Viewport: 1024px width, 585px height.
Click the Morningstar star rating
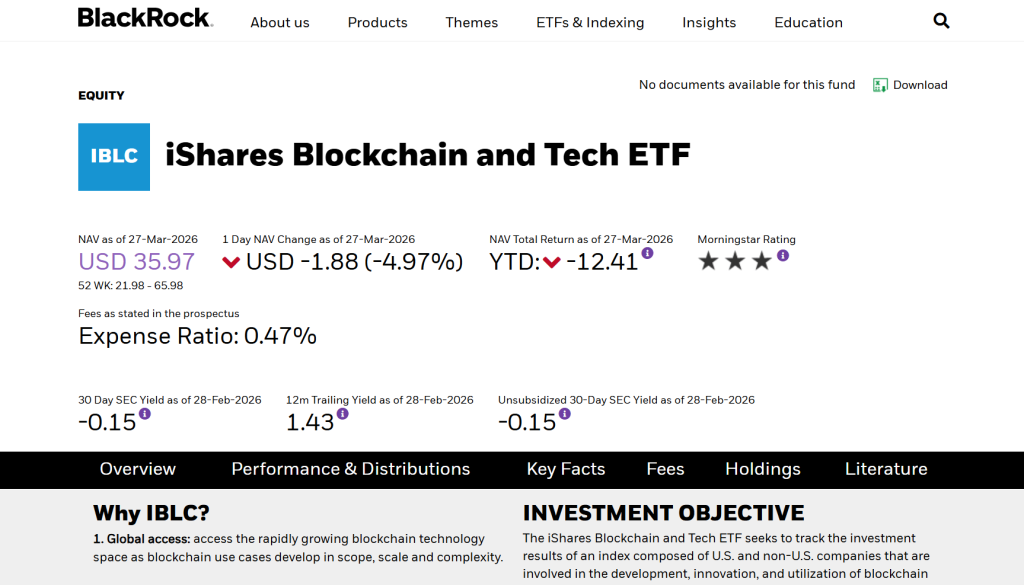pyautogui.click(x=735, y=262)
